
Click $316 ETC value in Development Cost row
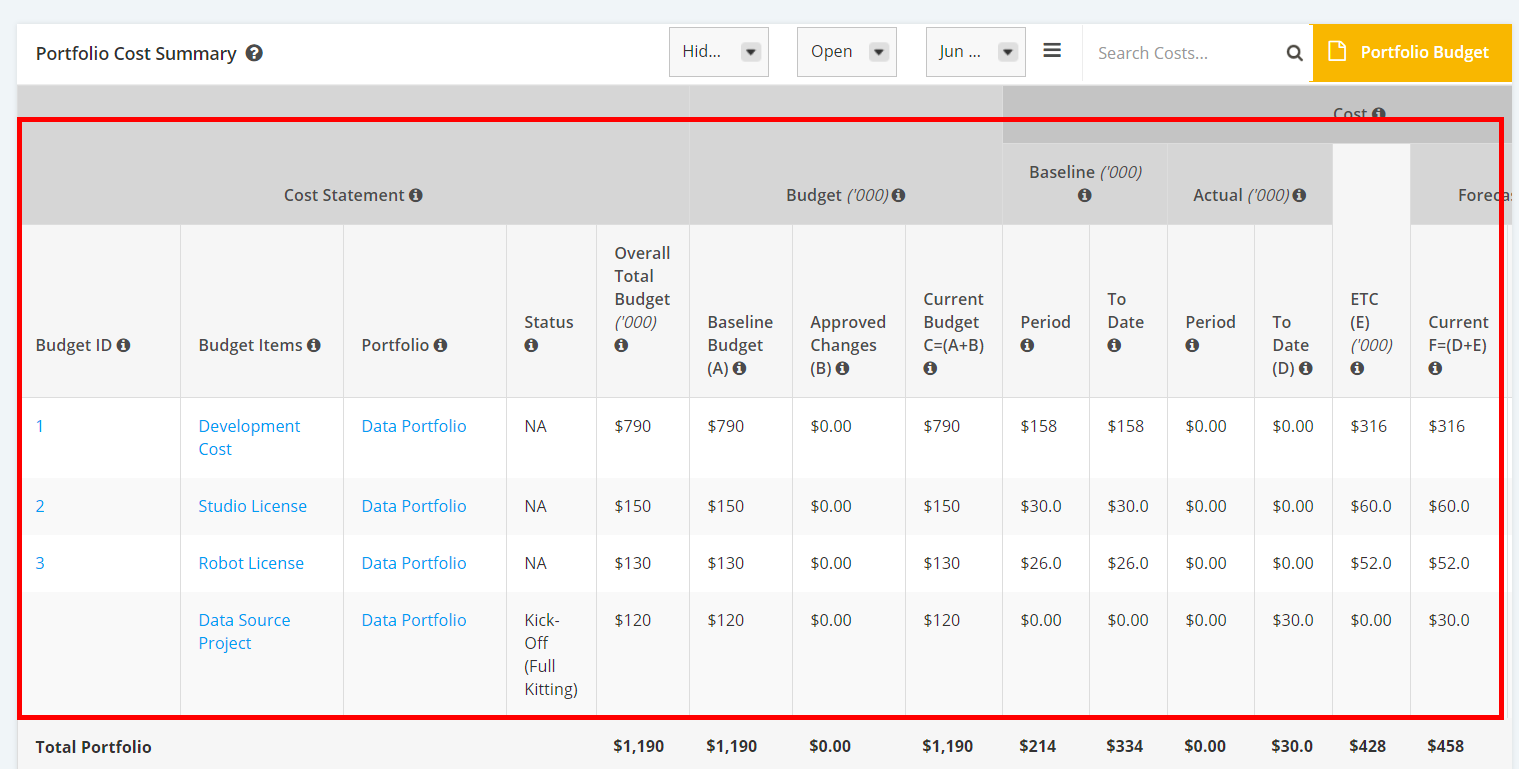(x=1369, y=426)
